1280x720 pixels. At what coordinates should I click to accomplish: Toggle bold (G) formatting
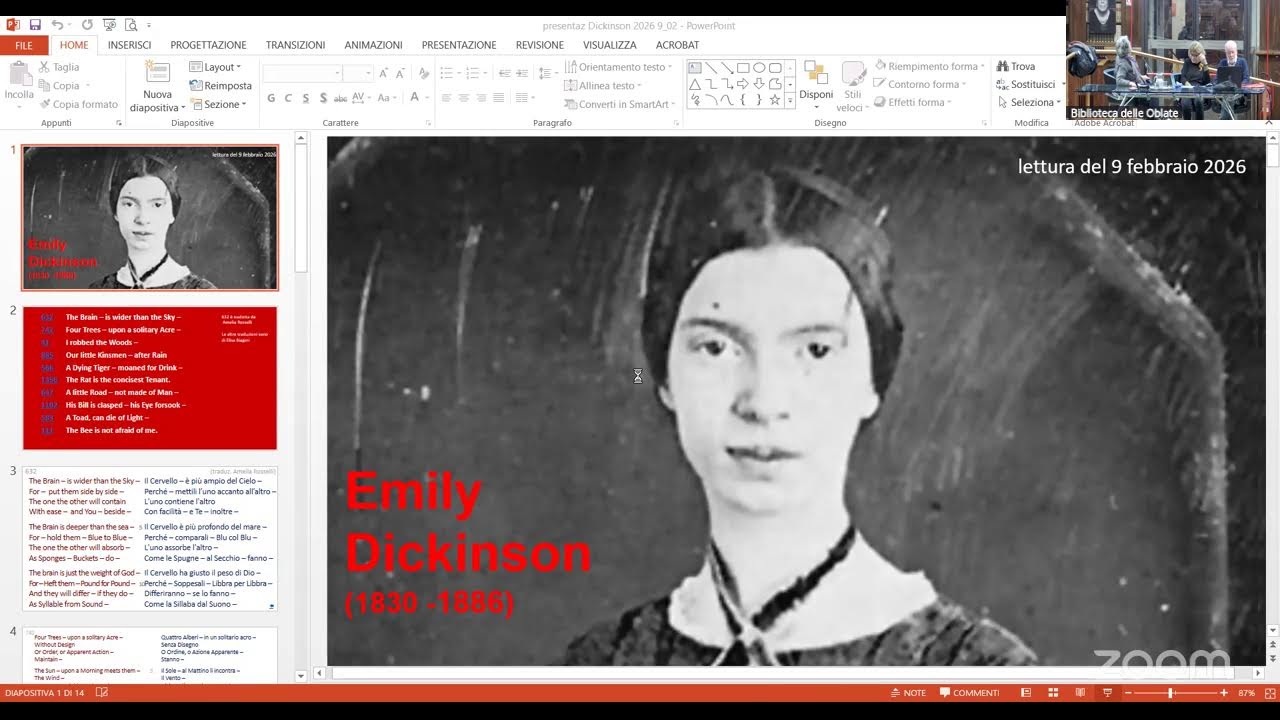point(270,98)
